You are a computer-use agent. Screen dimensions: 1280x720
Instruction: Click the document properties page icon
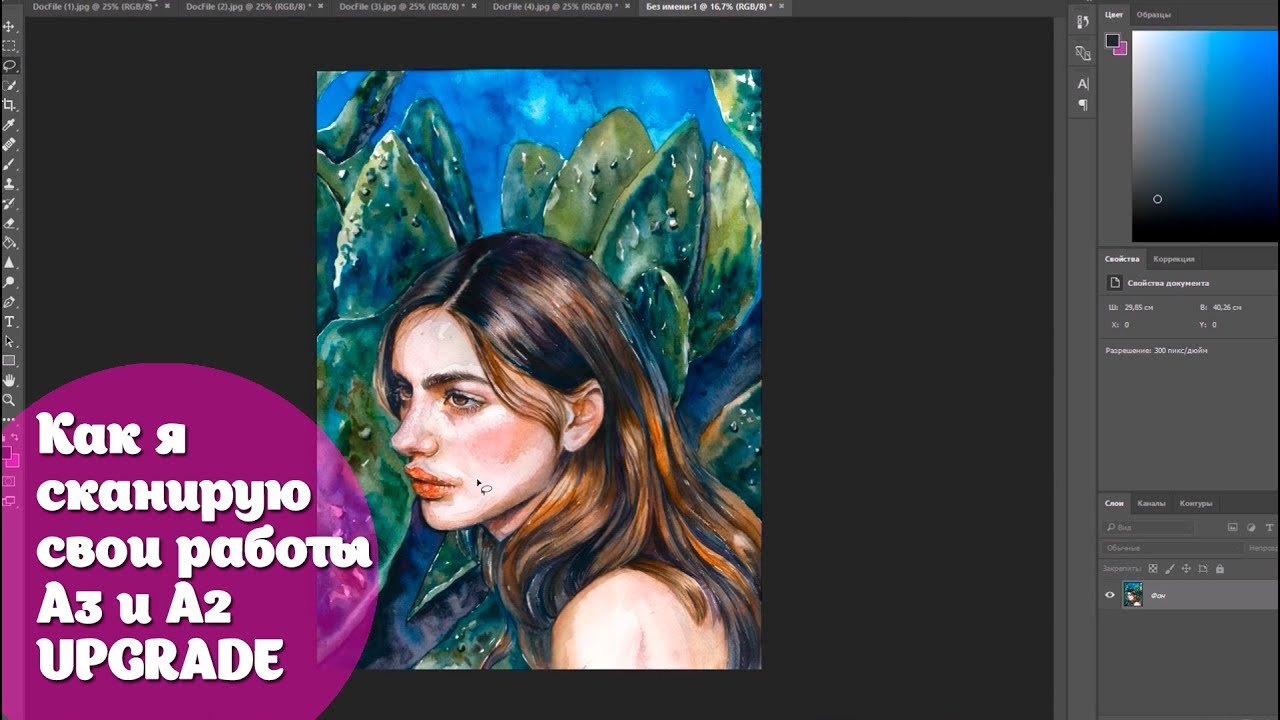click(x=1114, y=283)
